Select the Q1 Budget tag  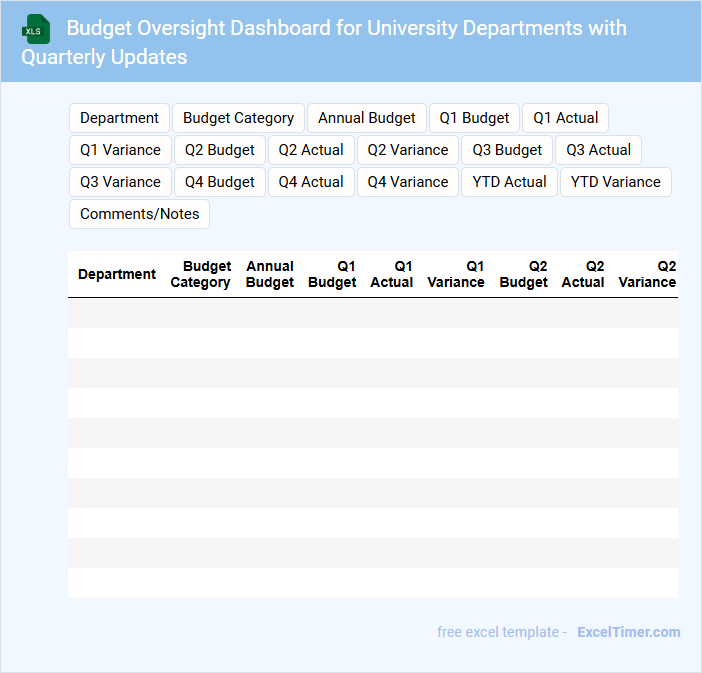click(x=474, y=118)
